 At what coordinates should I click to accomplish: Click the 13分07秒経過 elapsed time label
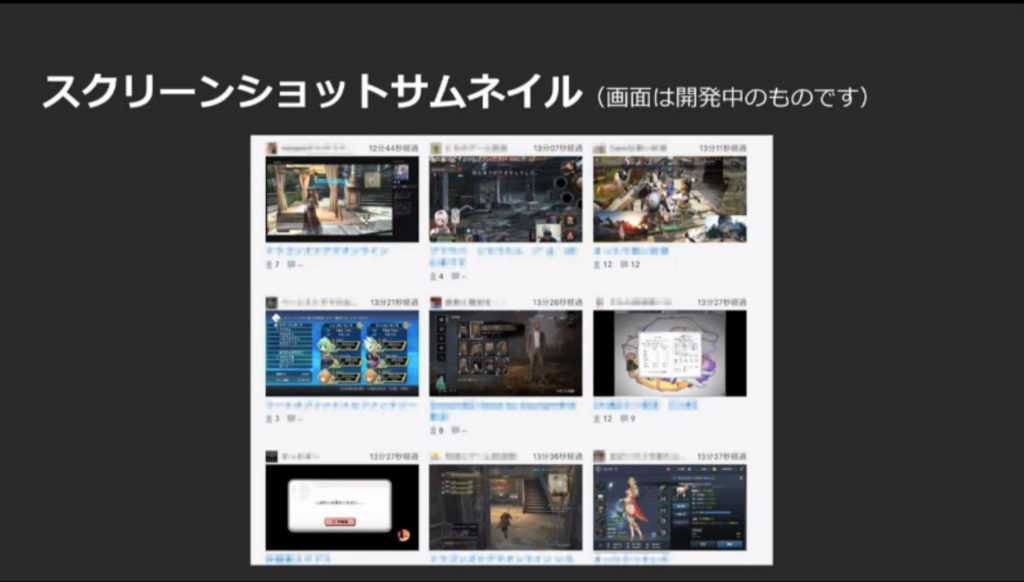tap(557, 148)
